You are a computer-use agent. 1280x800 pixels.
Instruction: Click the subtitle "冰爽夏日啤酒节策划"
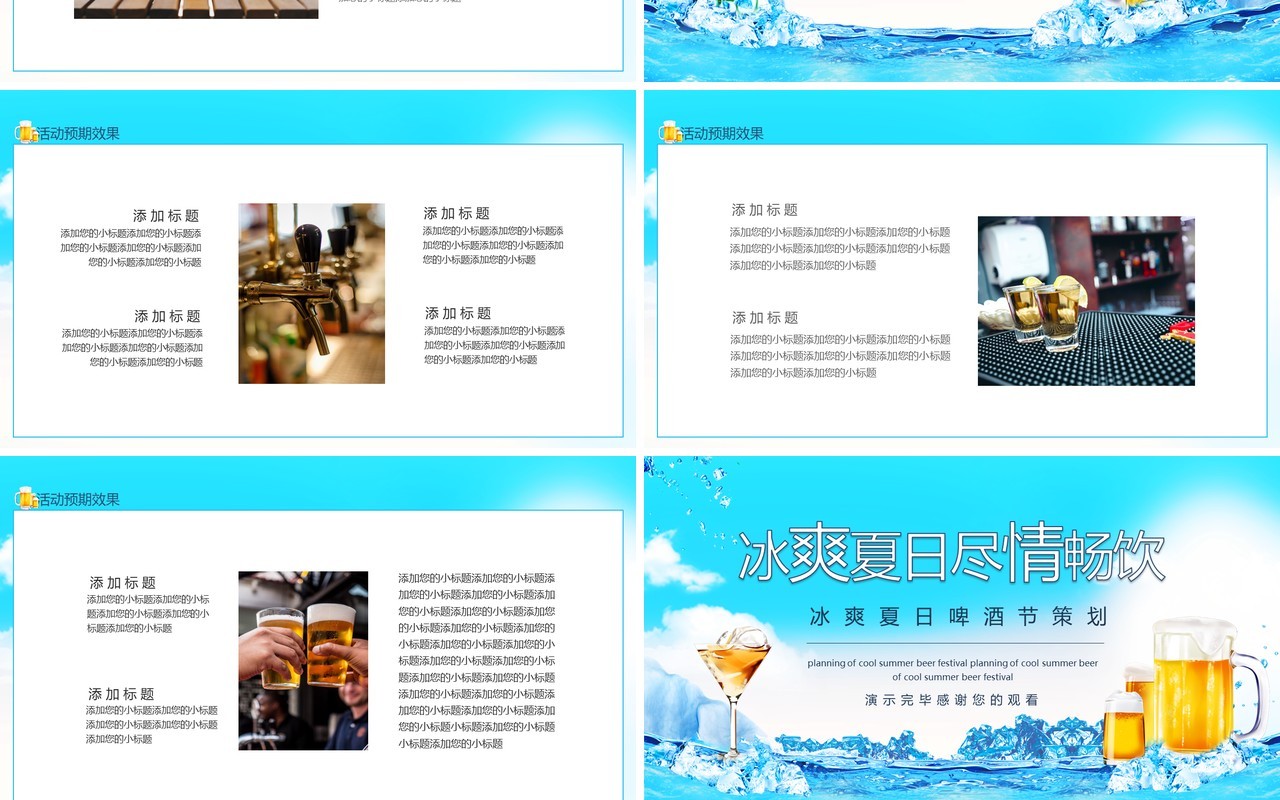959,617
